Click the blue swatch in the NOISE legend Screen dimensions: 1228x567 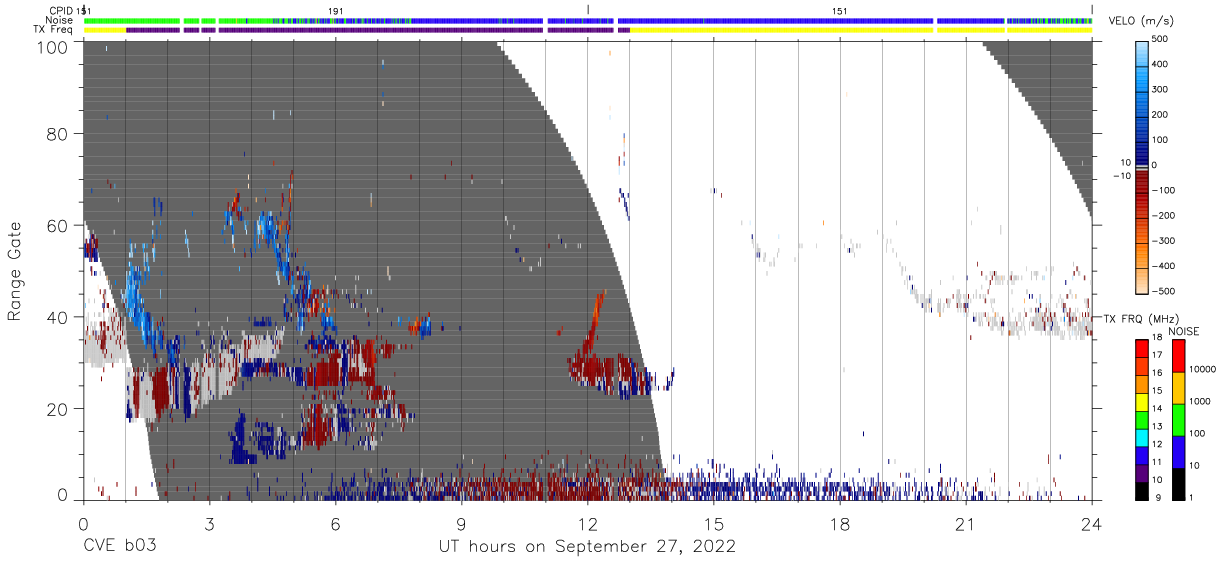click(1178, 451)
